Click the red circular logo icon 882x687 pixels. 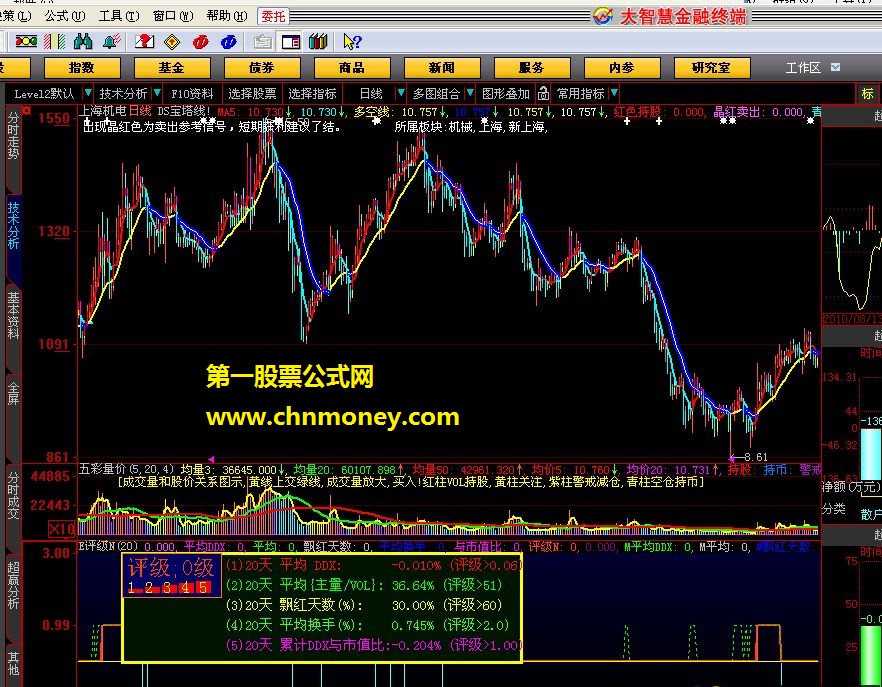click(200, 42)
